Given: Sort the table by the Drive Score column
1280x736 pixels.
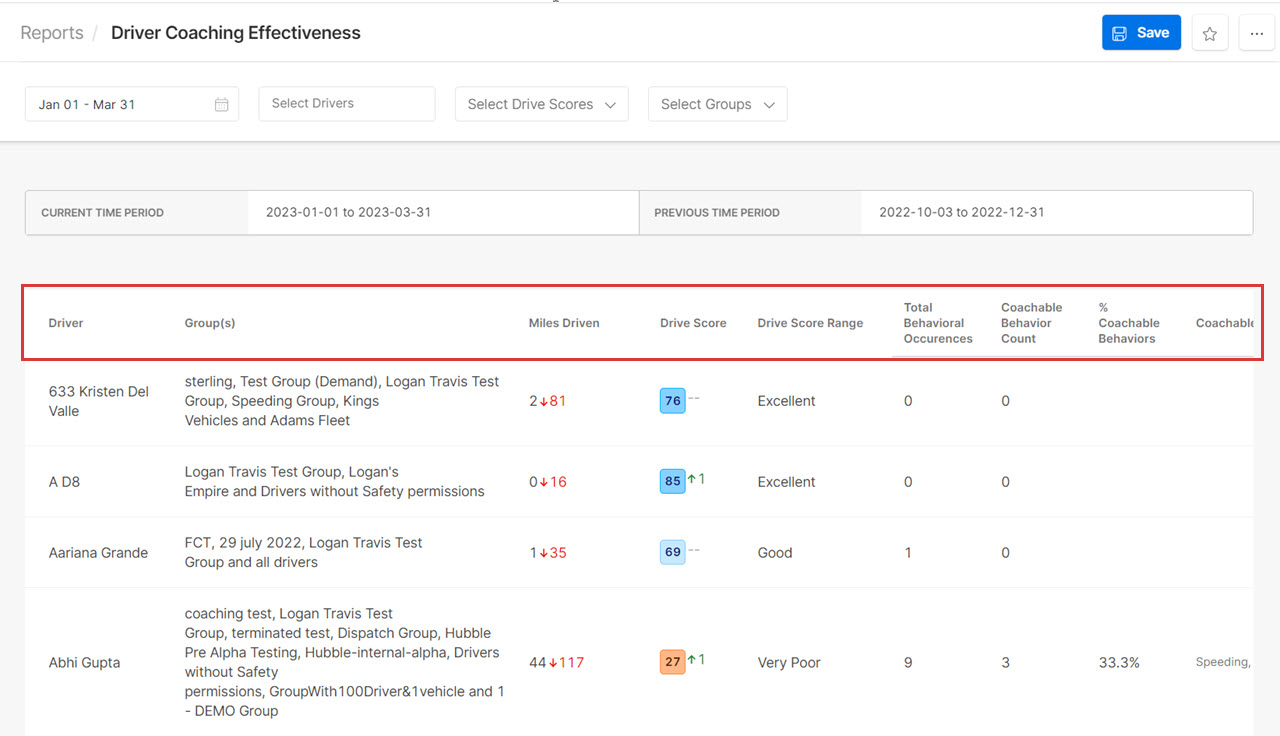Looking at the screenshot, I should (692, 323).
